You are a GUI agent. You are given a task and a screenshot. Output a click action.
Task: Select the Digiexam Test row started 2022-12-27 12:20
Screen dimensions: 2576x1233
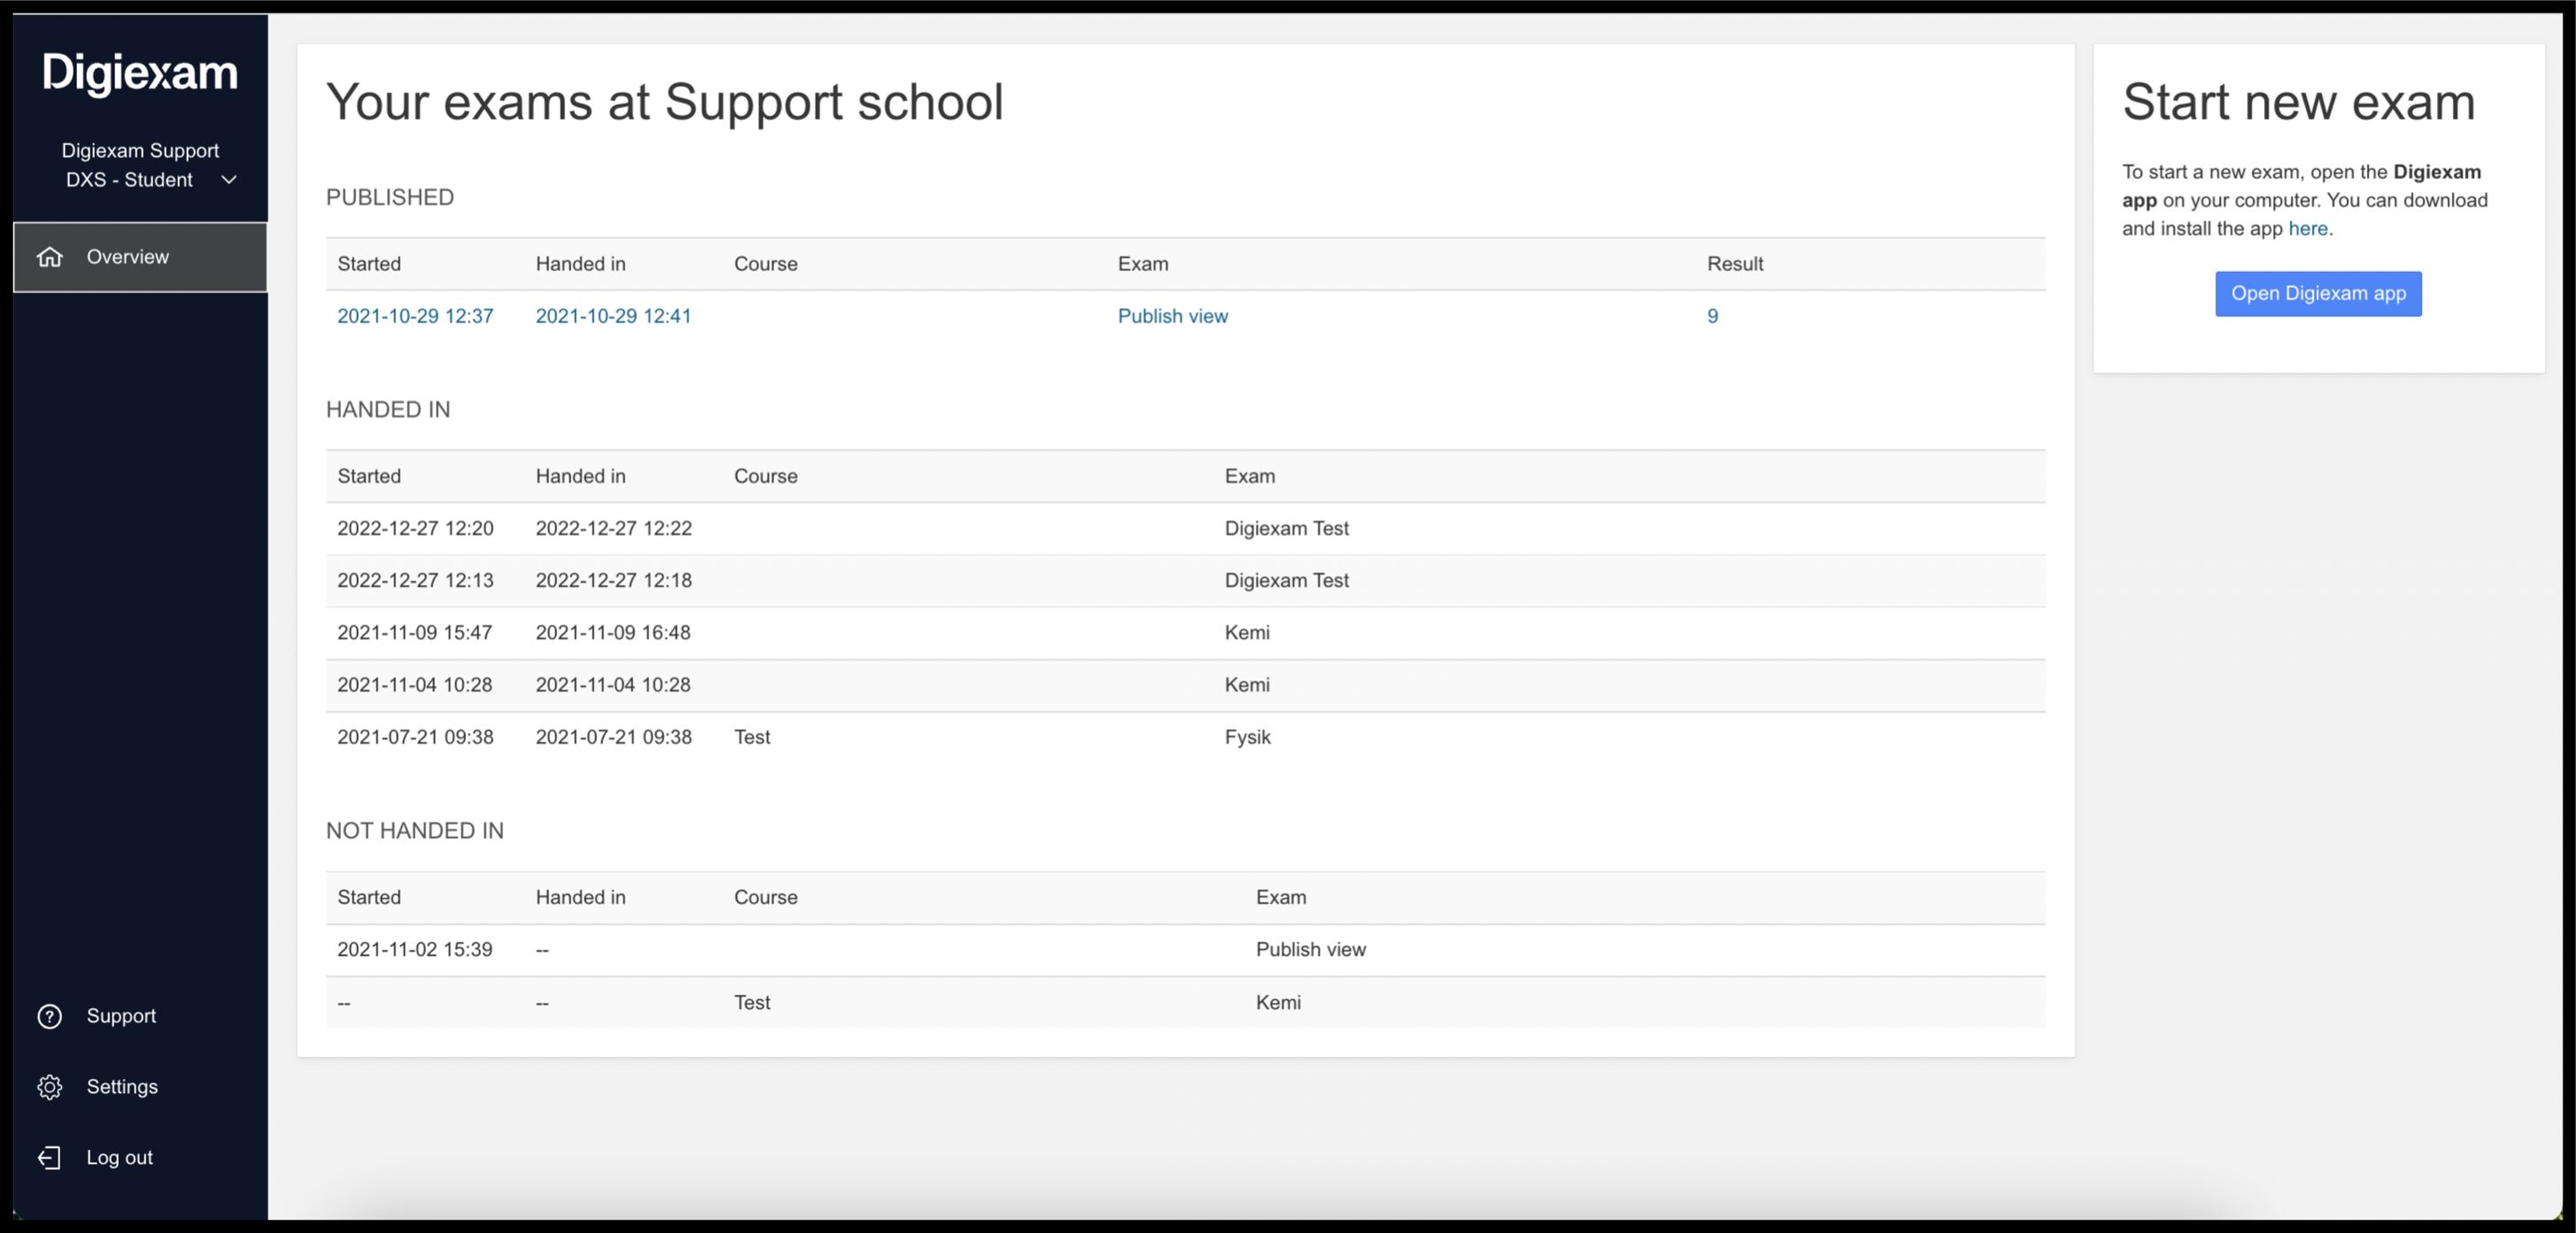1185,529
